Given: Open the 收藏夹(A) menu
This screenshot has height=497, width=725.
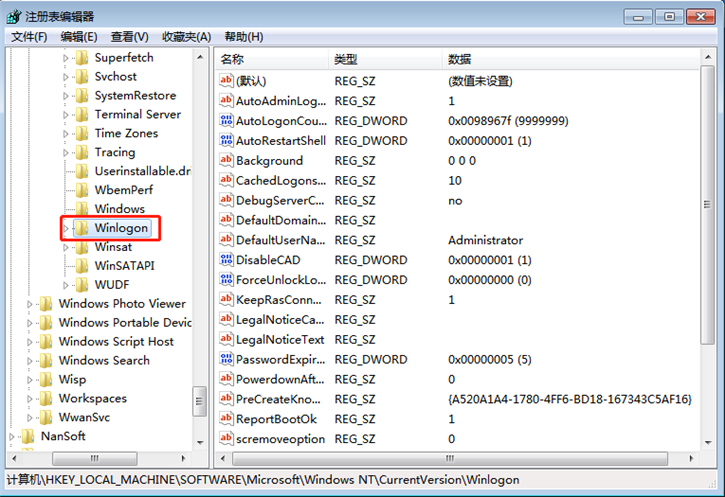Looking at the screenshot, I should (185, 37).
